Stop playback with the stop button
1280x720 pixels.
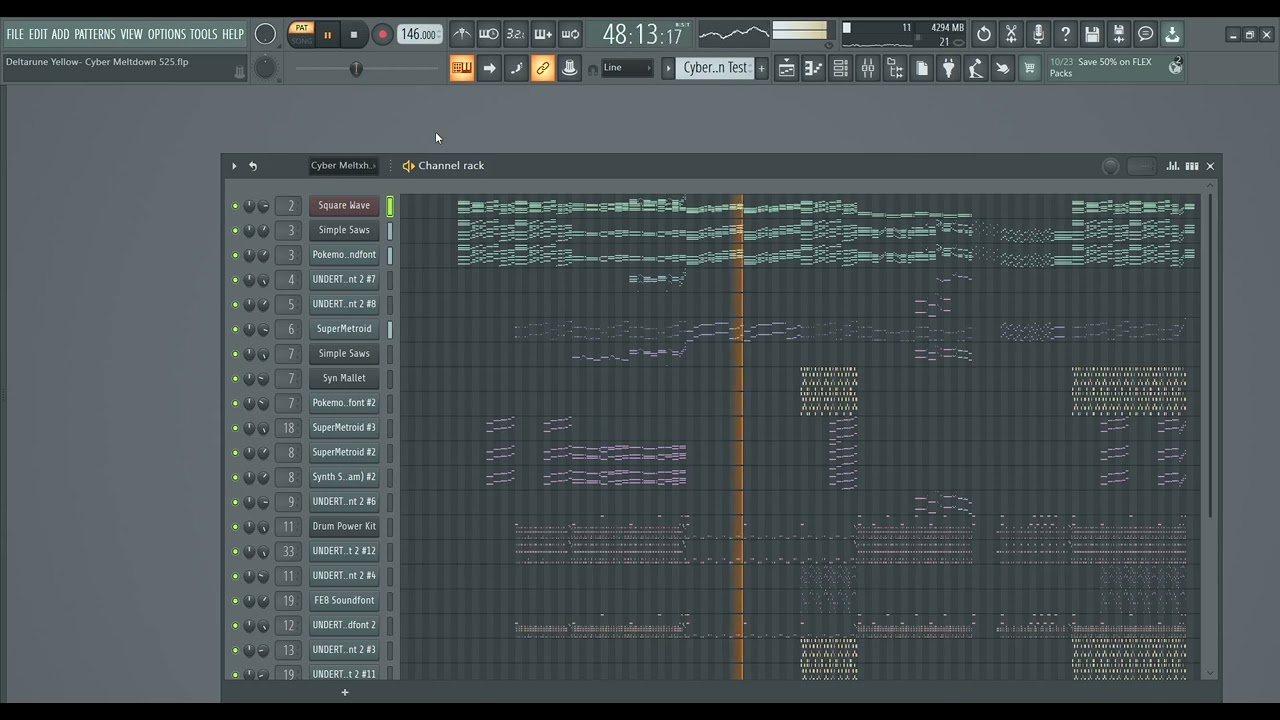pyautogui.click(x=353, y=35)
